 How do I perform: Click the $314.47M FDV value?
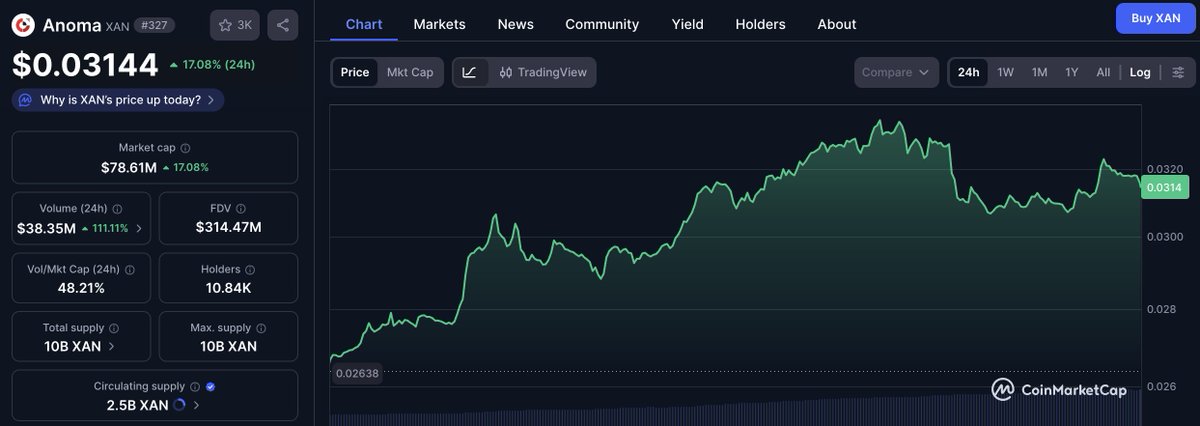pos(228,228)
